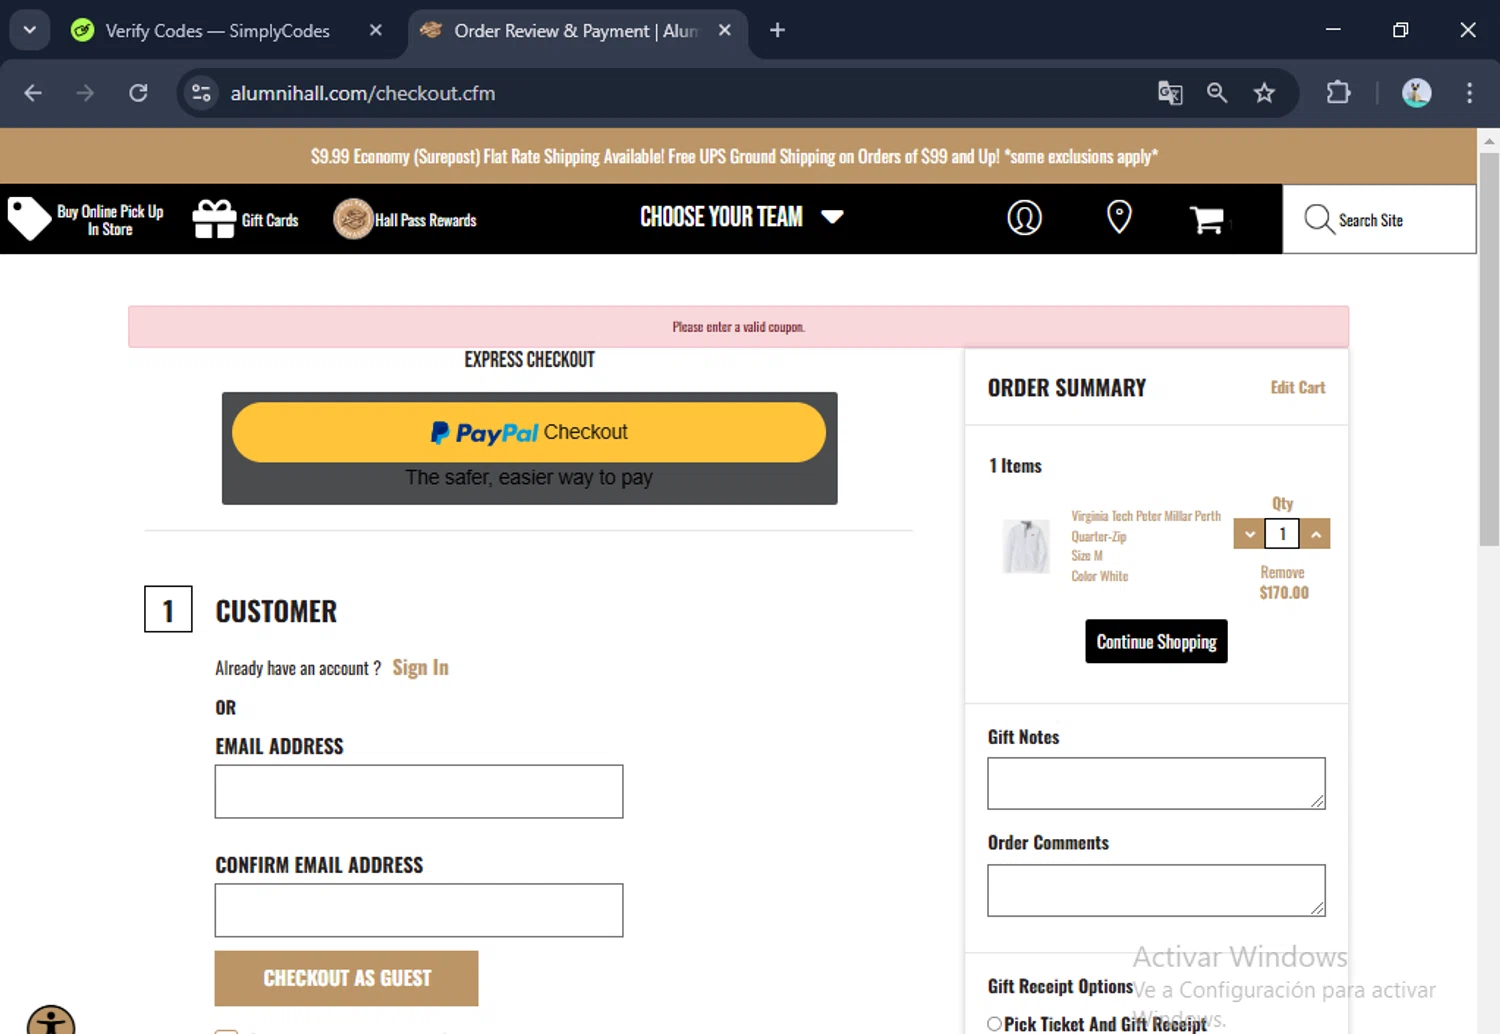Open a new browser tab
This screenshot has width=1500, height=1034.
(777, 31)
